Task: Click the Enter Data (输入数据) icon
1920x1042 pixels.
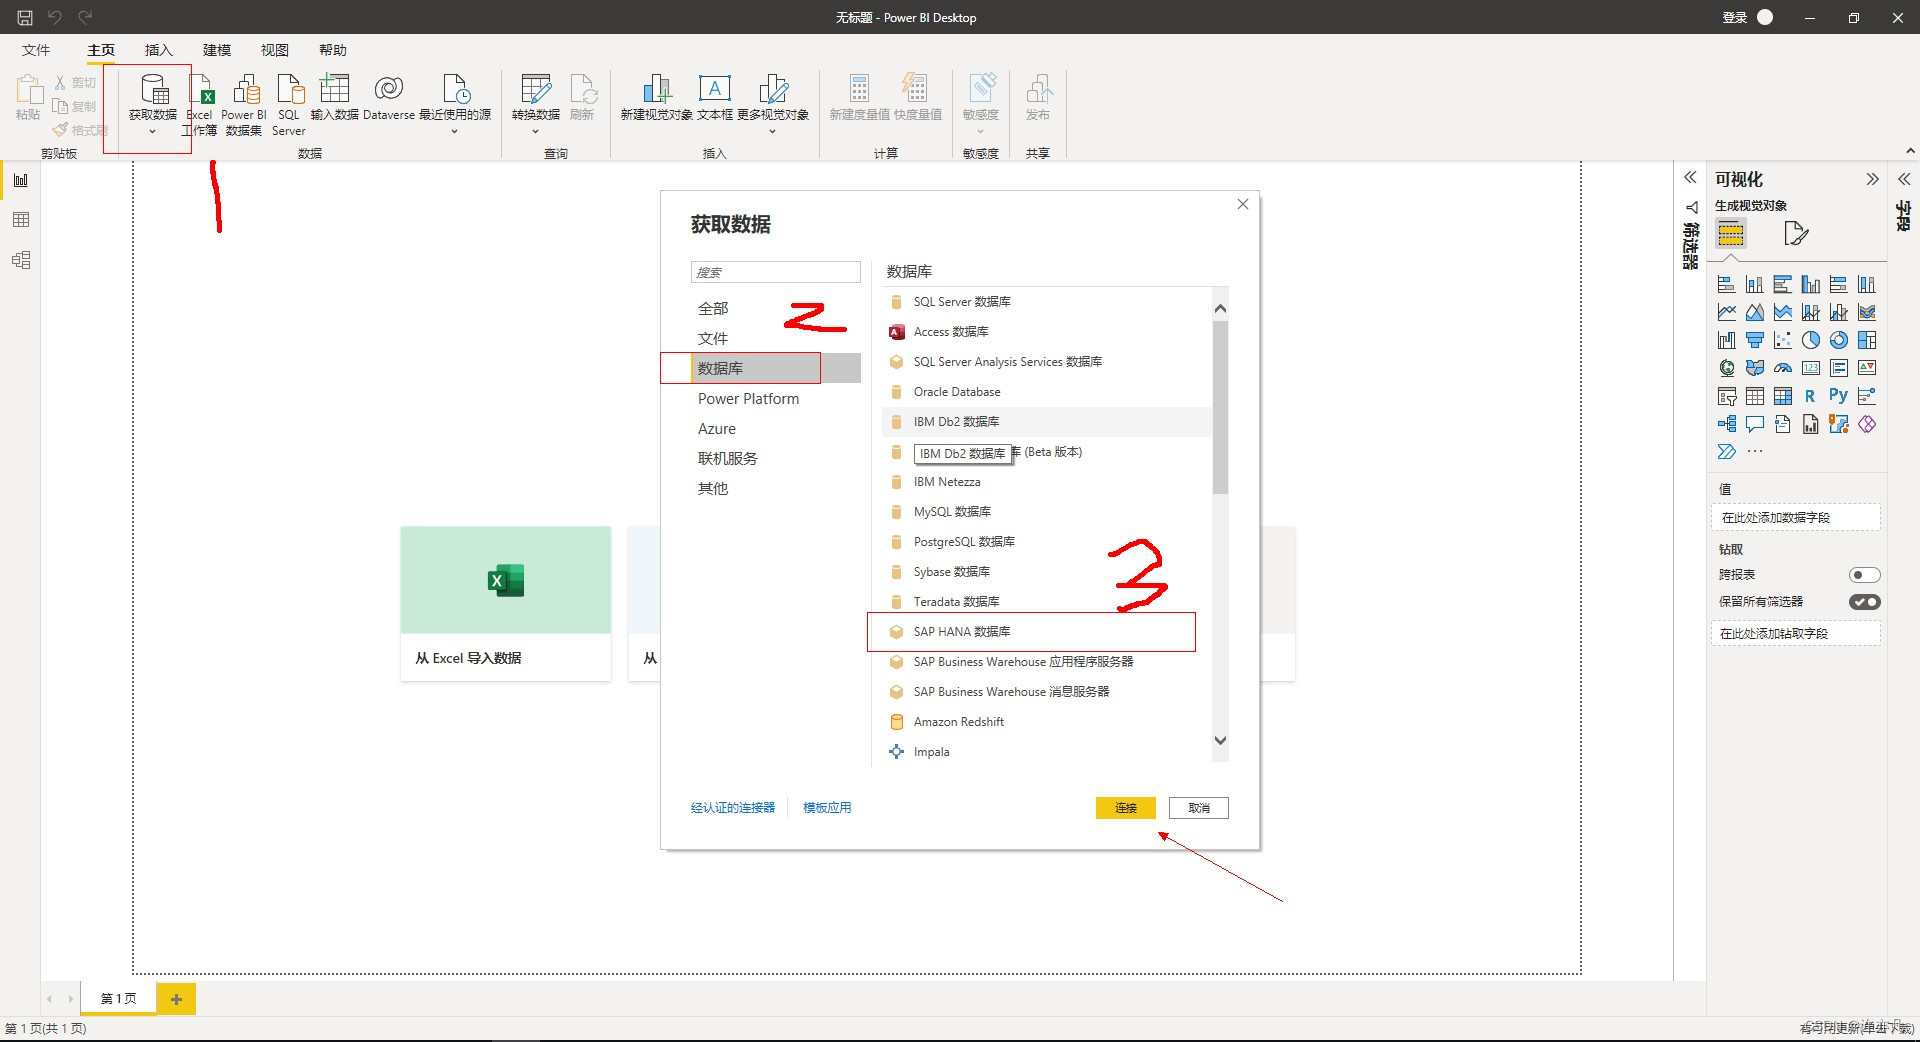Action: click(334, 89)
